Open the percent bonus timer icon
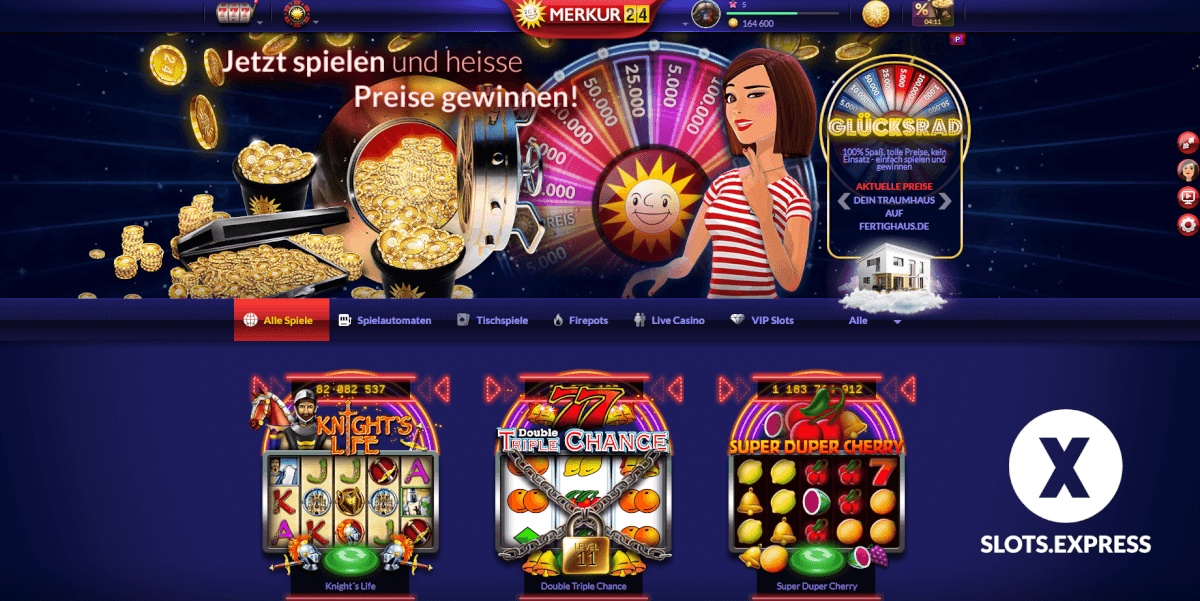Screen dimensions: 1200x601 click(932, 12)
